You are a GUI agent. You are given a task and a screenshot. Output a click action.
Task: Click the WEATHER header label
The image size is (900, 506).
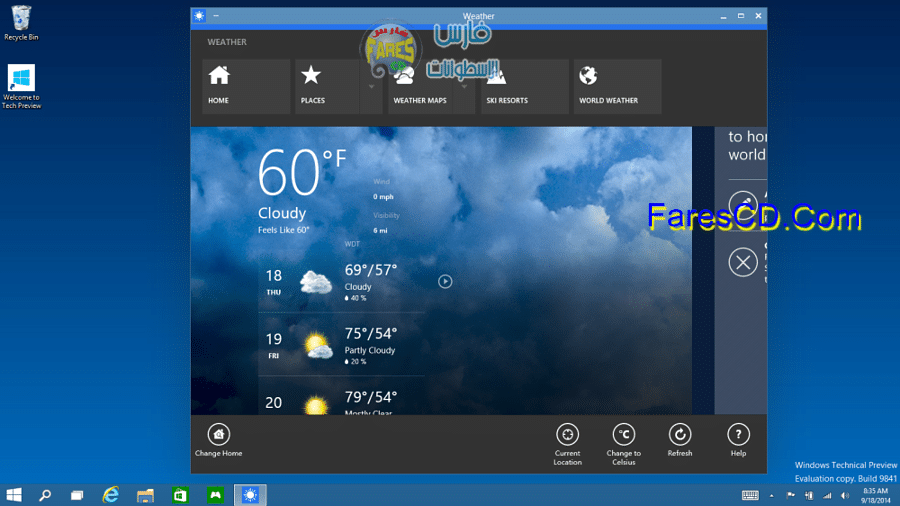(227, 42)
